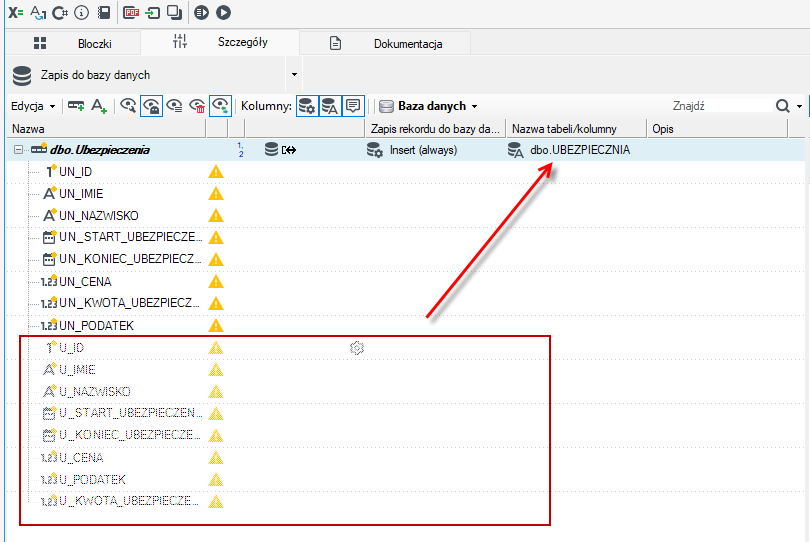Click the add text field A+ icon

click(99, 106)
